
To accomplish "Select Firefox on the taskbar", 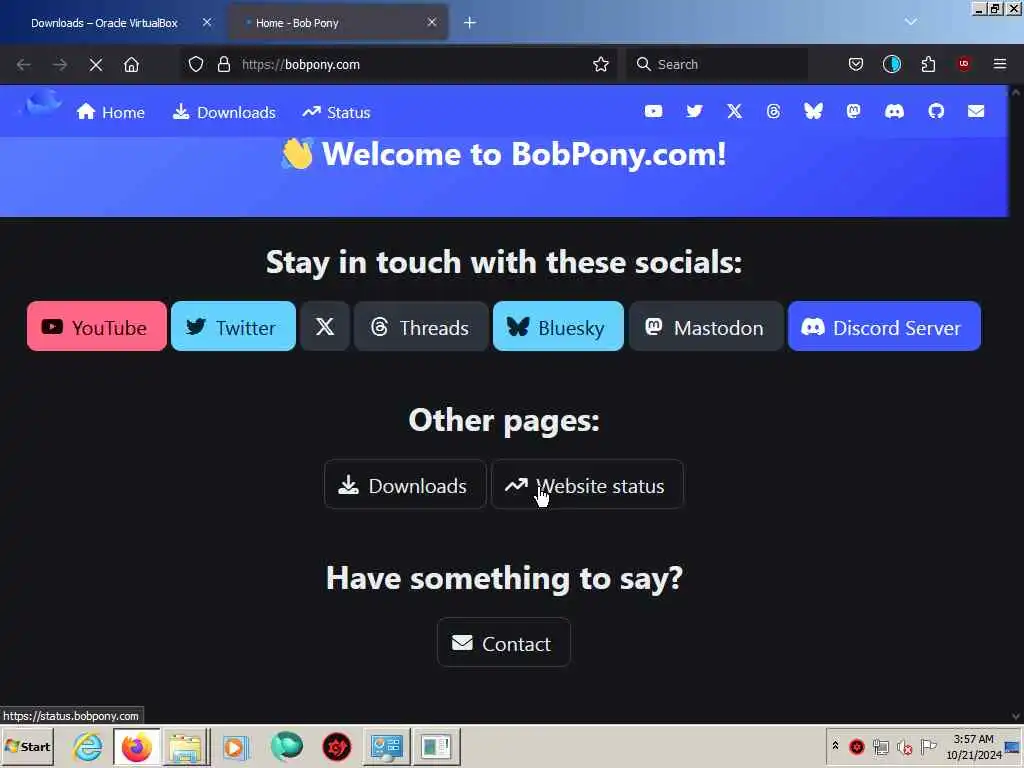I will 136,746.
